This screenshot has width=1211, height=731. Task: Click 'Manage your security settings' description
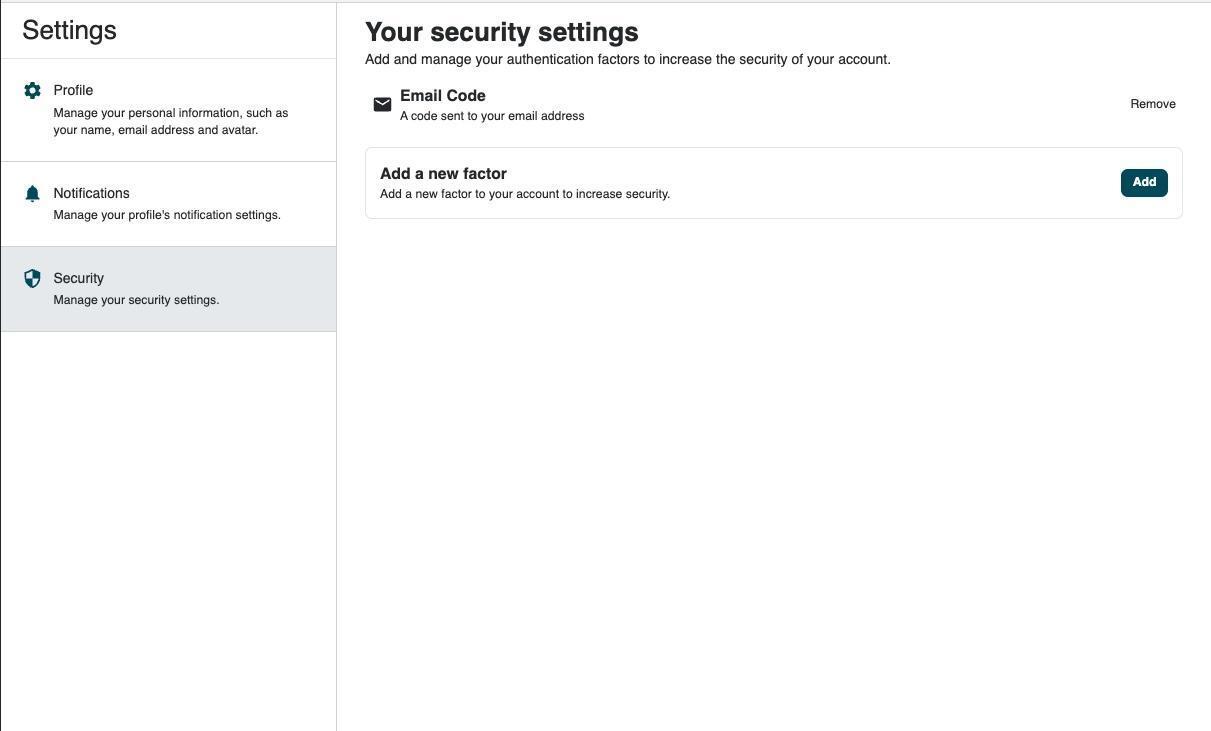136,300
